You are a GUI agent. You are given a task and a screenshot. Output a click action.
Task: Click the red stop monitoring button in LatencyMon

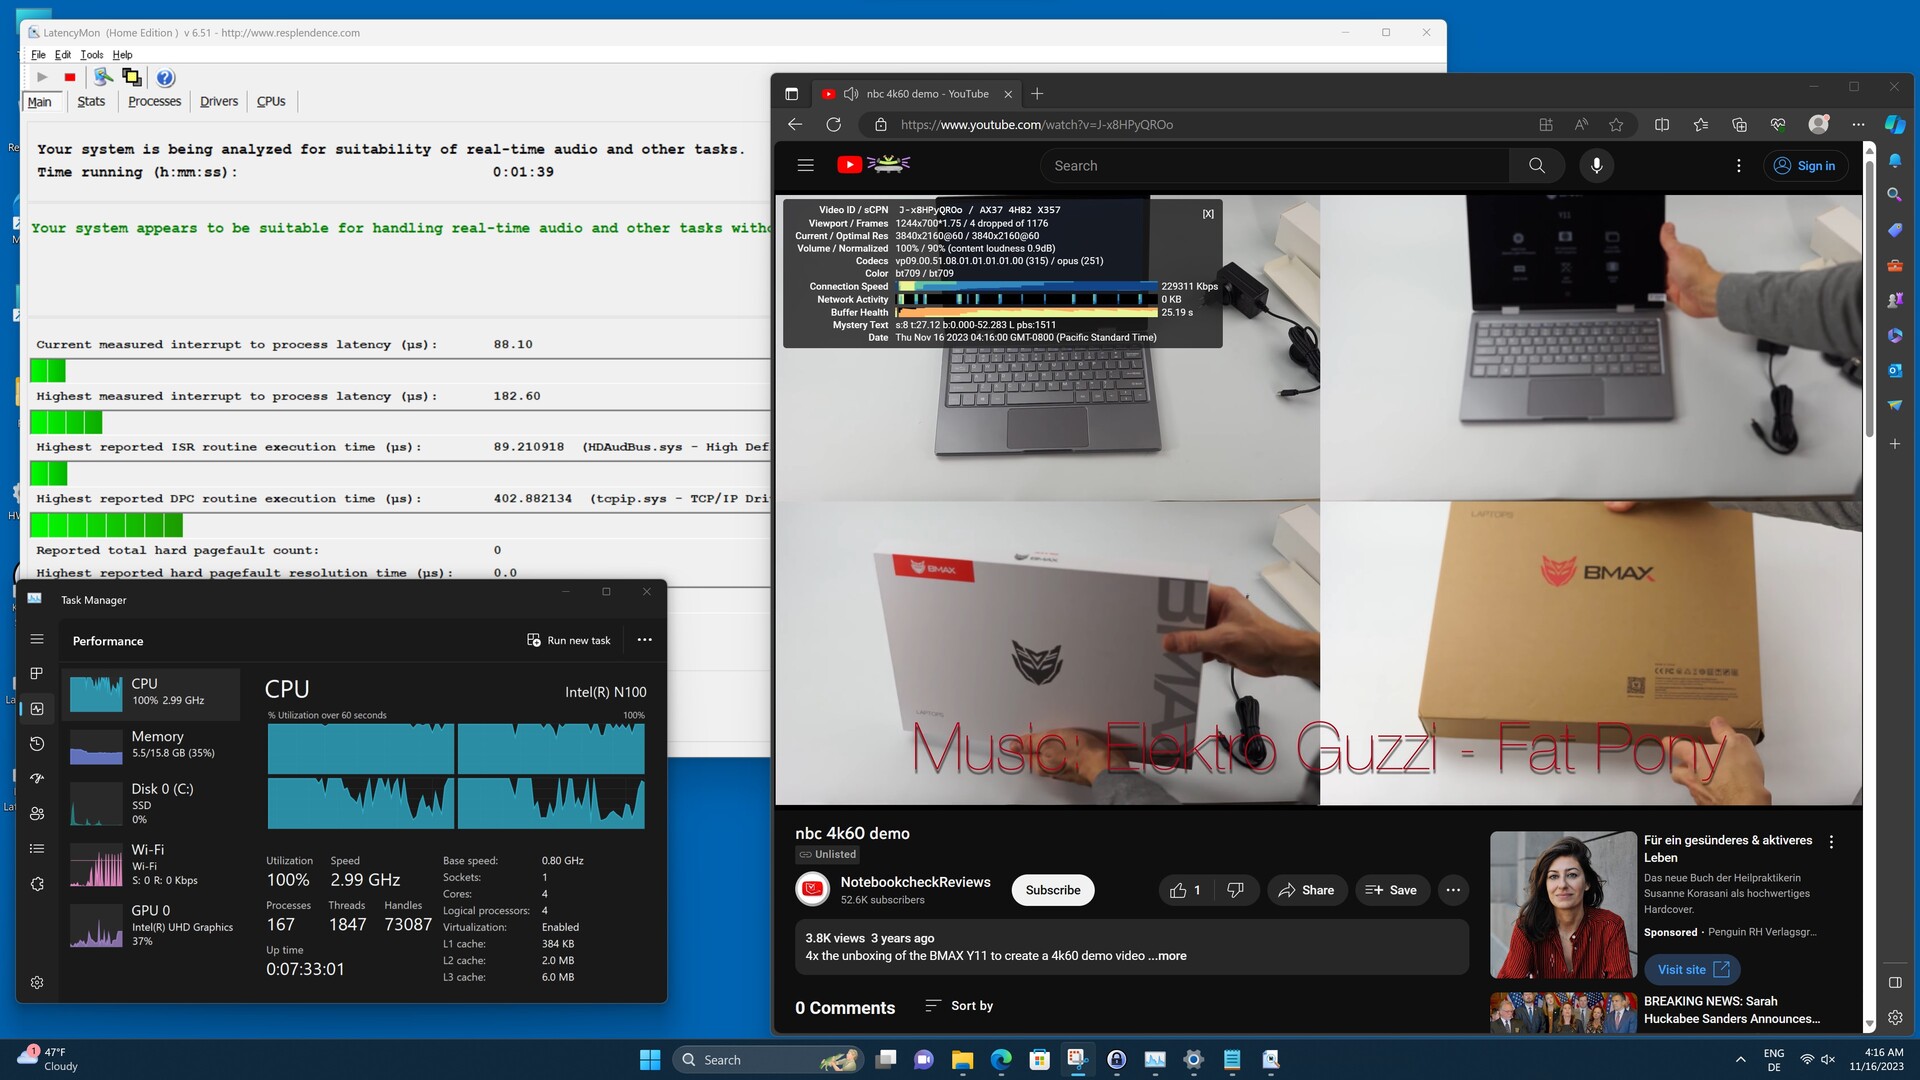click(70, 77)
